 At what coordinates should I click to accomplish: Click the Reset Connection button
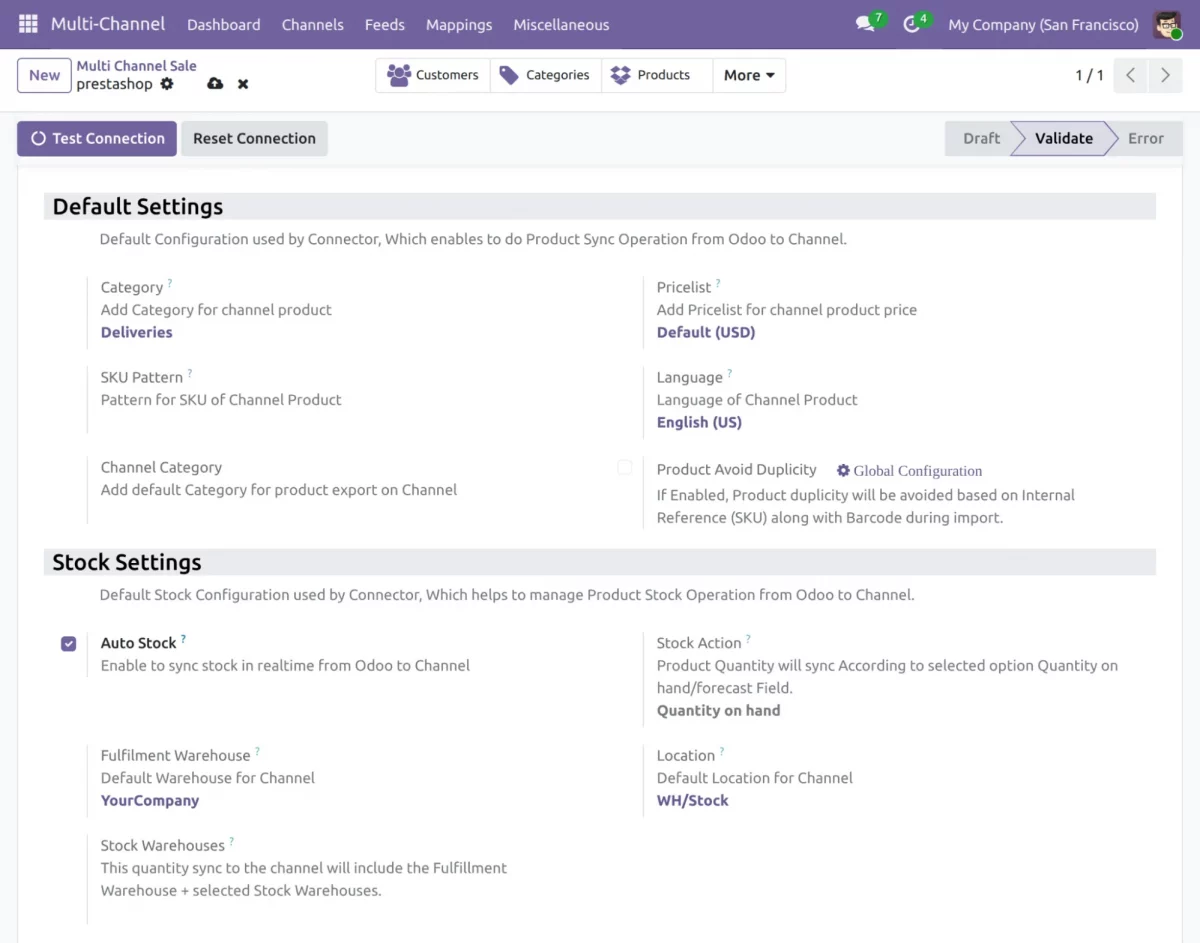coord(254,138)
